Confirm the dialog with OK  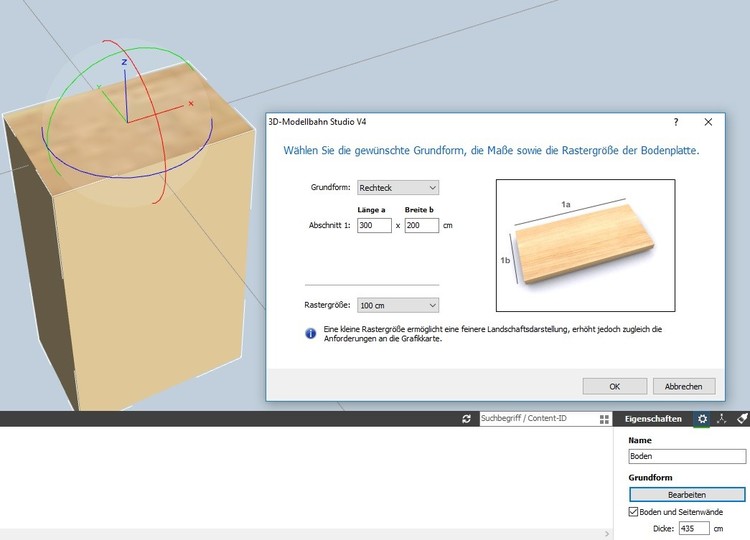pyautogui.click(x=615, y=386)
